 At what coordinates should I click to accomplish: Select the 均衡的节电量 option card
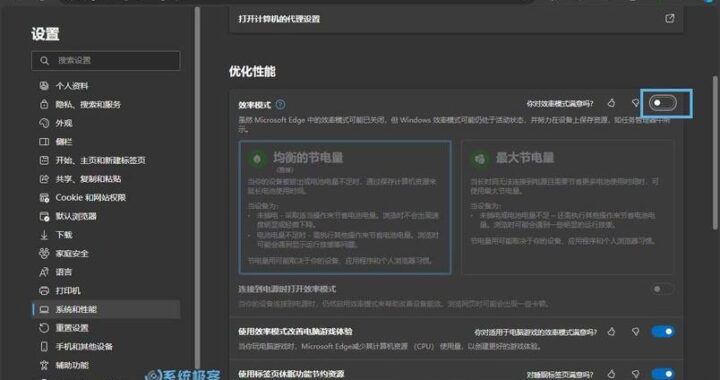click(x=345, y=207)
